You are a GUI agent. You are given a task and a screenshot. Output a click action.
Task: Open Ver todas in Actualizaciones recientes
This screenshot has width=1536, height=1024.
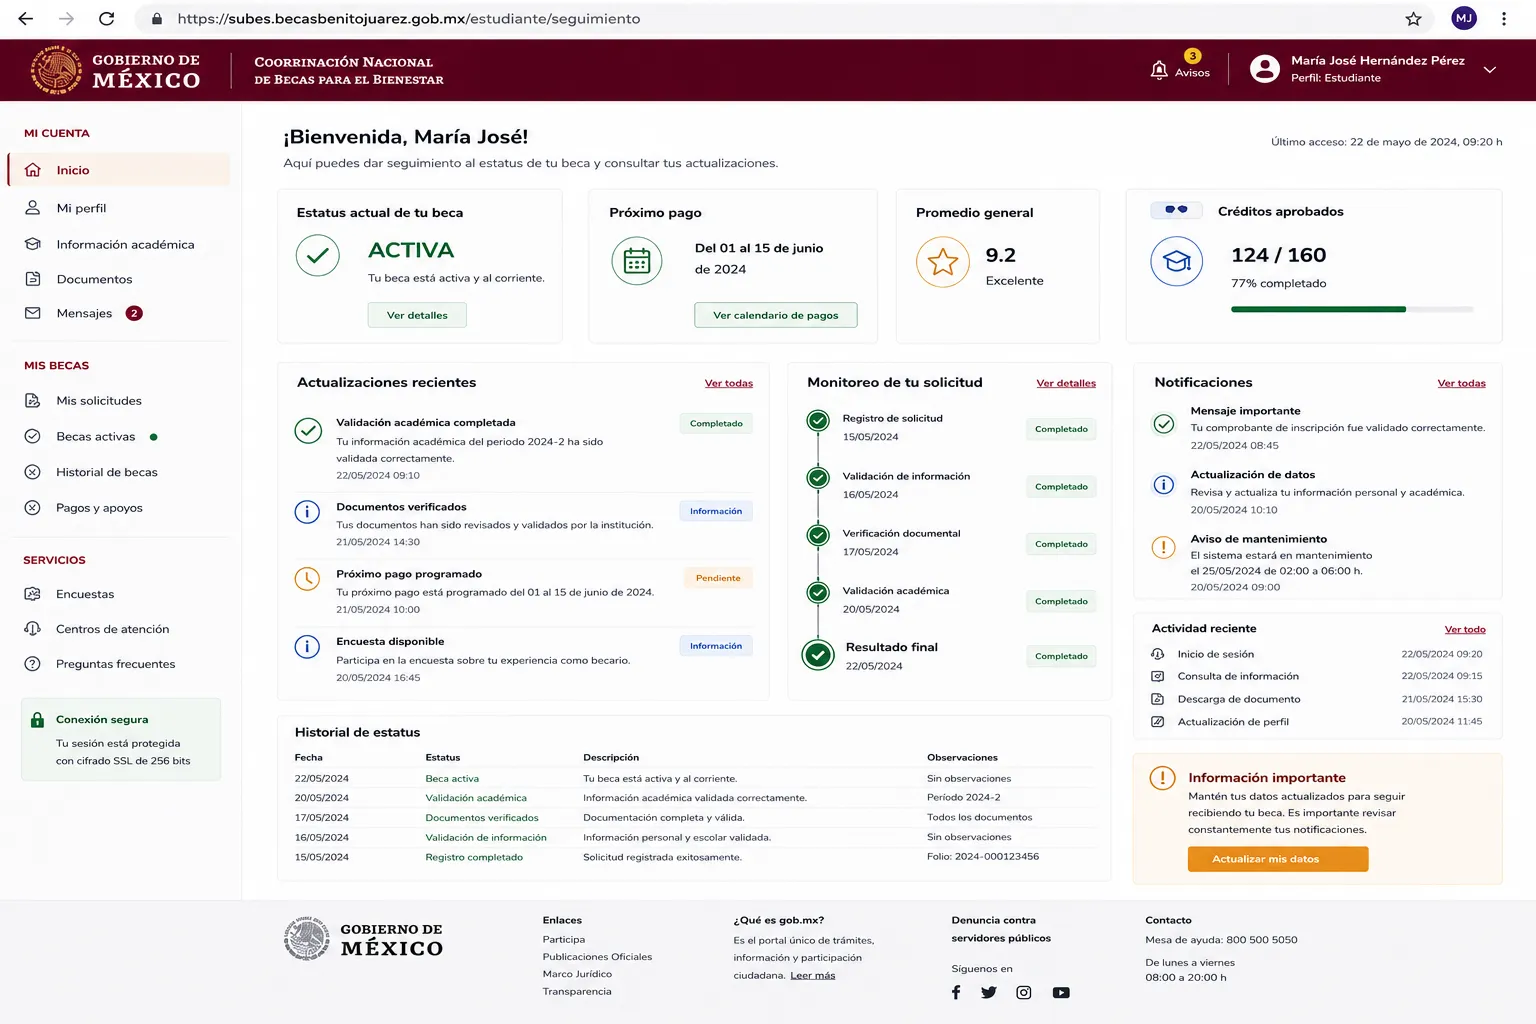click(729, 383)
